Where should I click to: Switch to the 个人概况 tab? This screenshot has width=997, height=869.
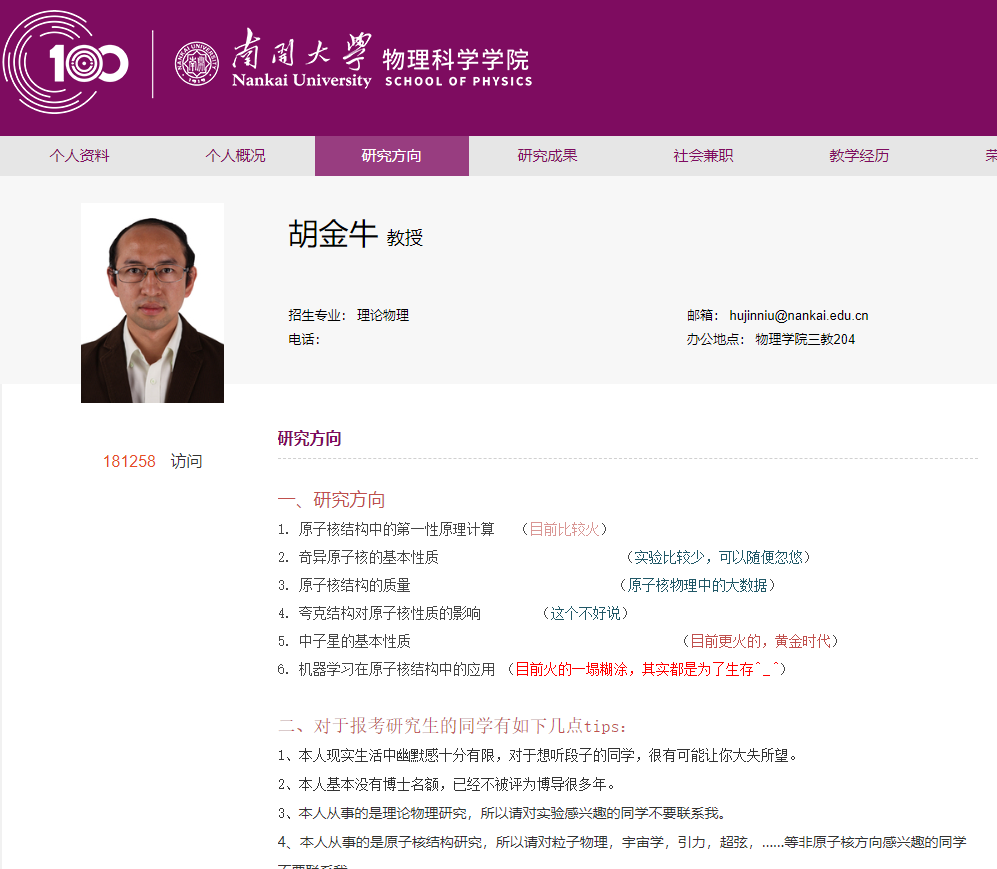(x=235, y=156)
